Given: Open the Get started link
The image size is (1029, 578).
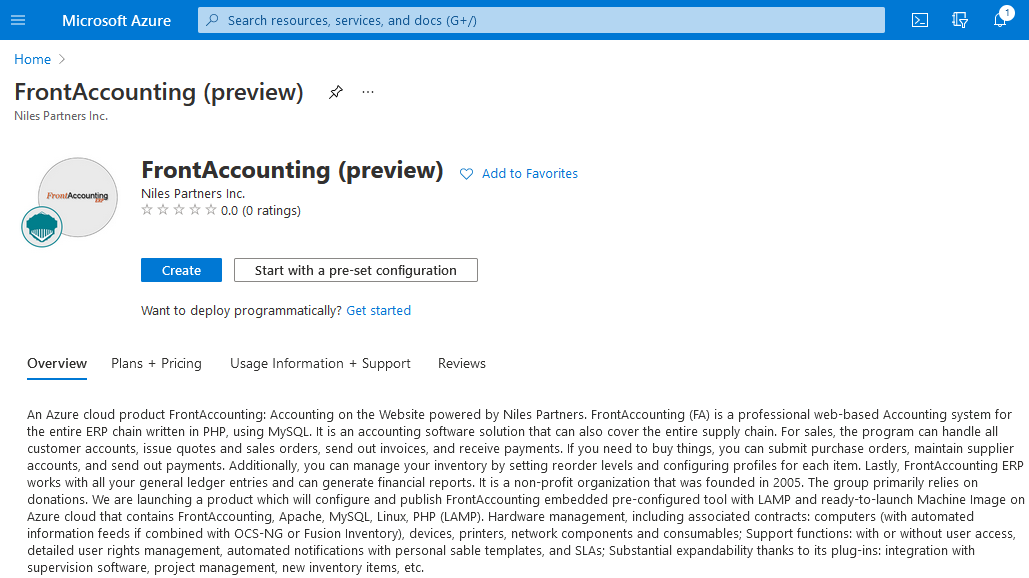Looking at the screenshot, I should click(378, 311).
